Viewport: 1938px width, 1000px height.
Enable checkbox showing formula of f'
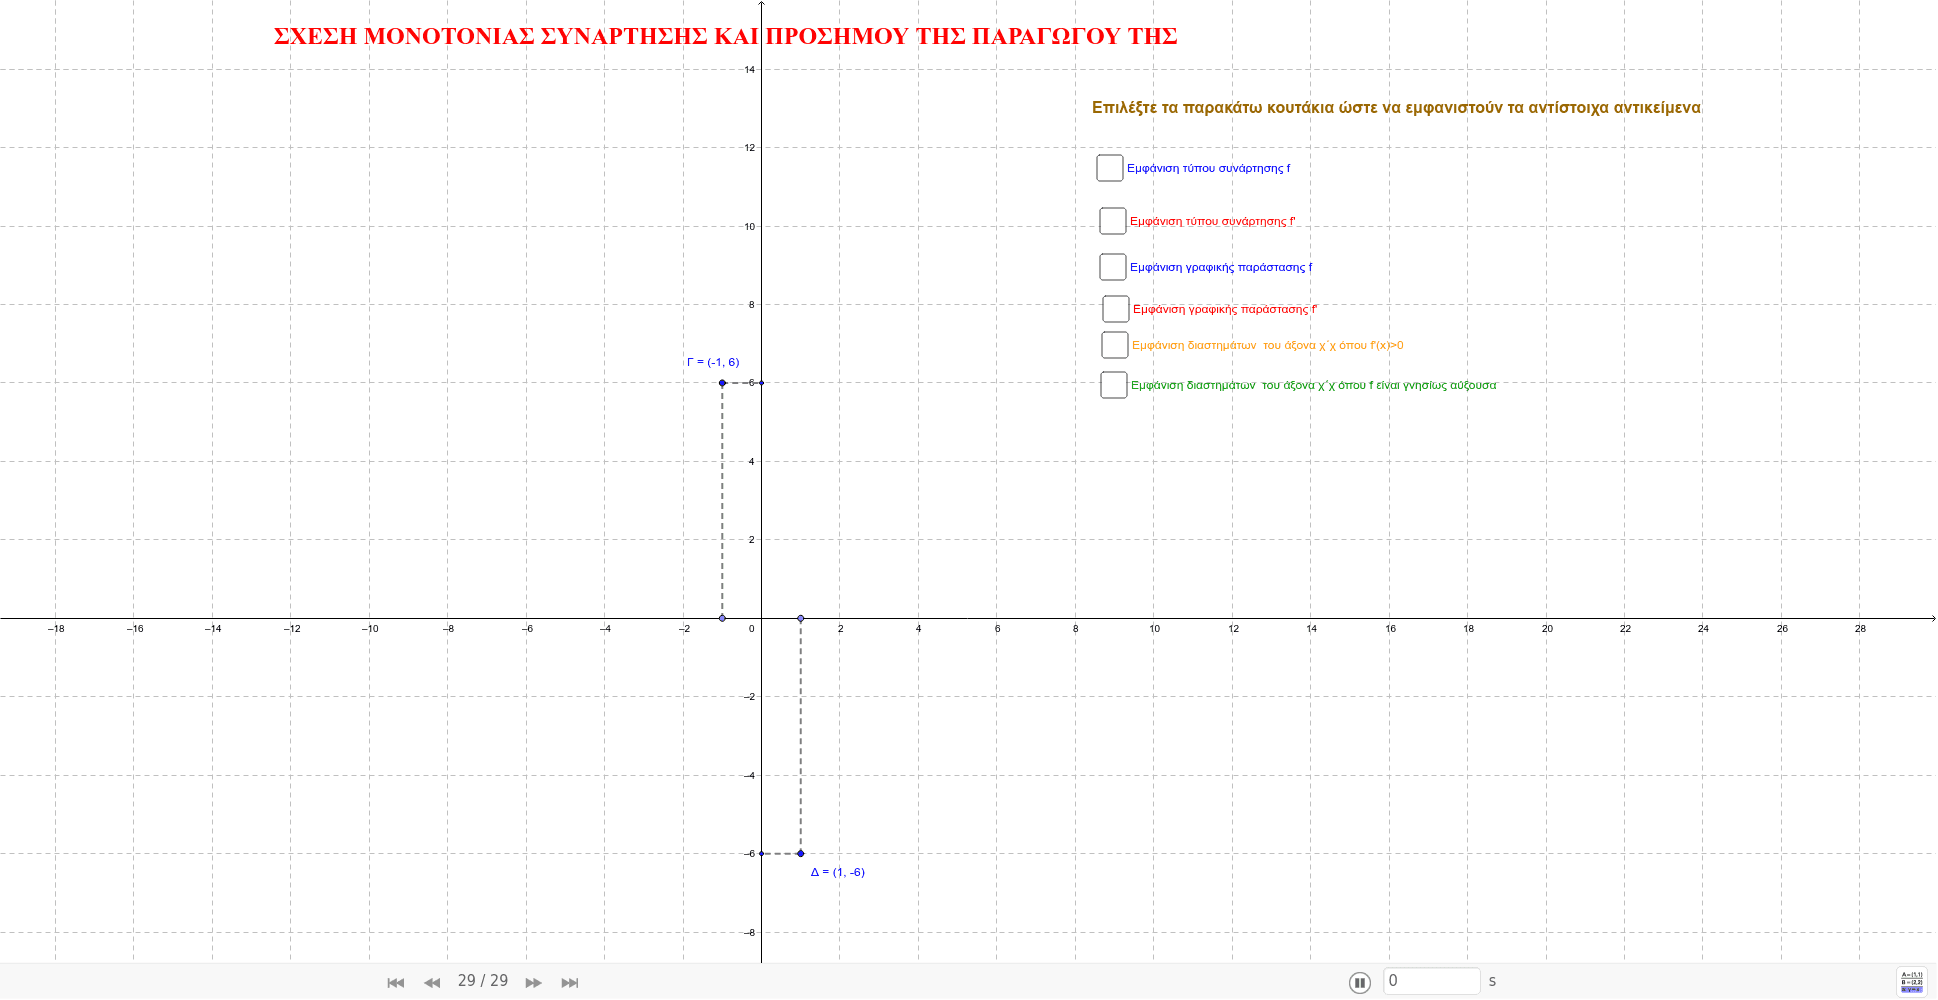pos(1113,221)
